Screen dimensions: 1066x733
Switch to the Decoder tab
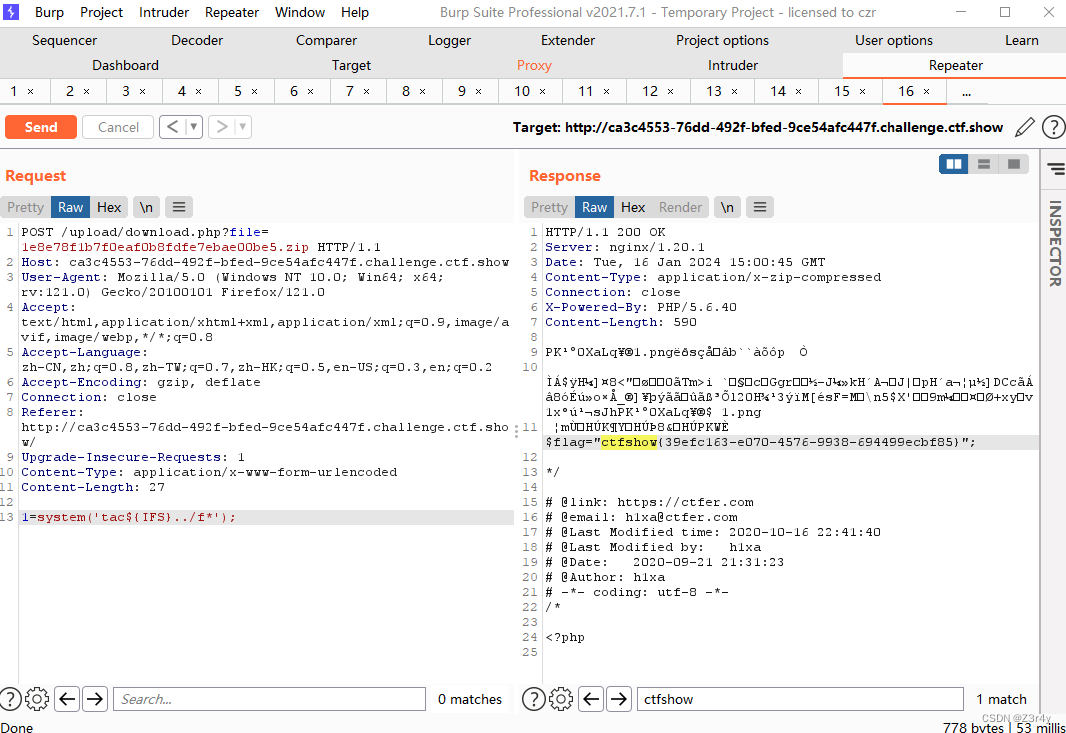197,40
